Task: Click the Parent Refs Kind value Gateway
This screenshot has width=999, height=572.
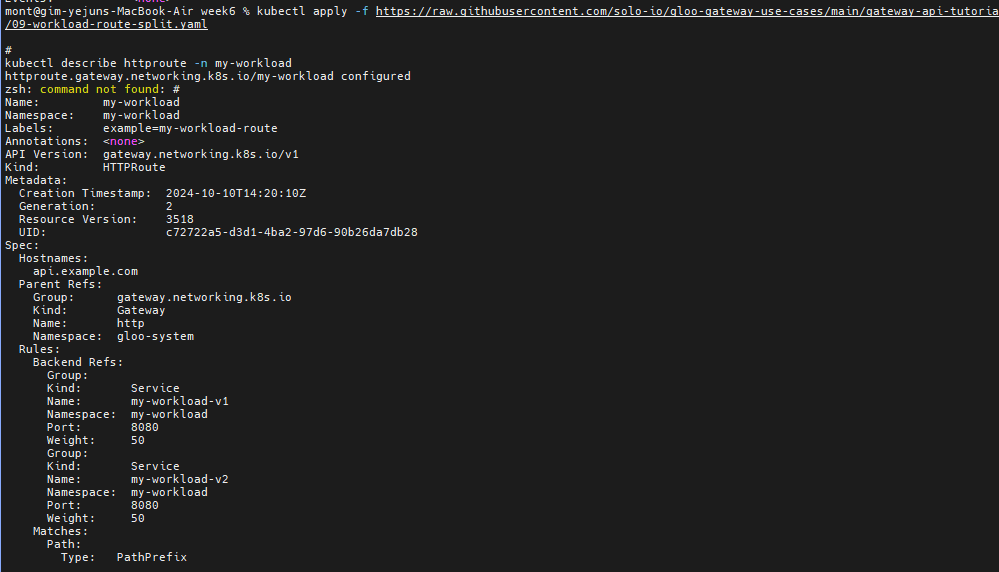Action: 141,310
